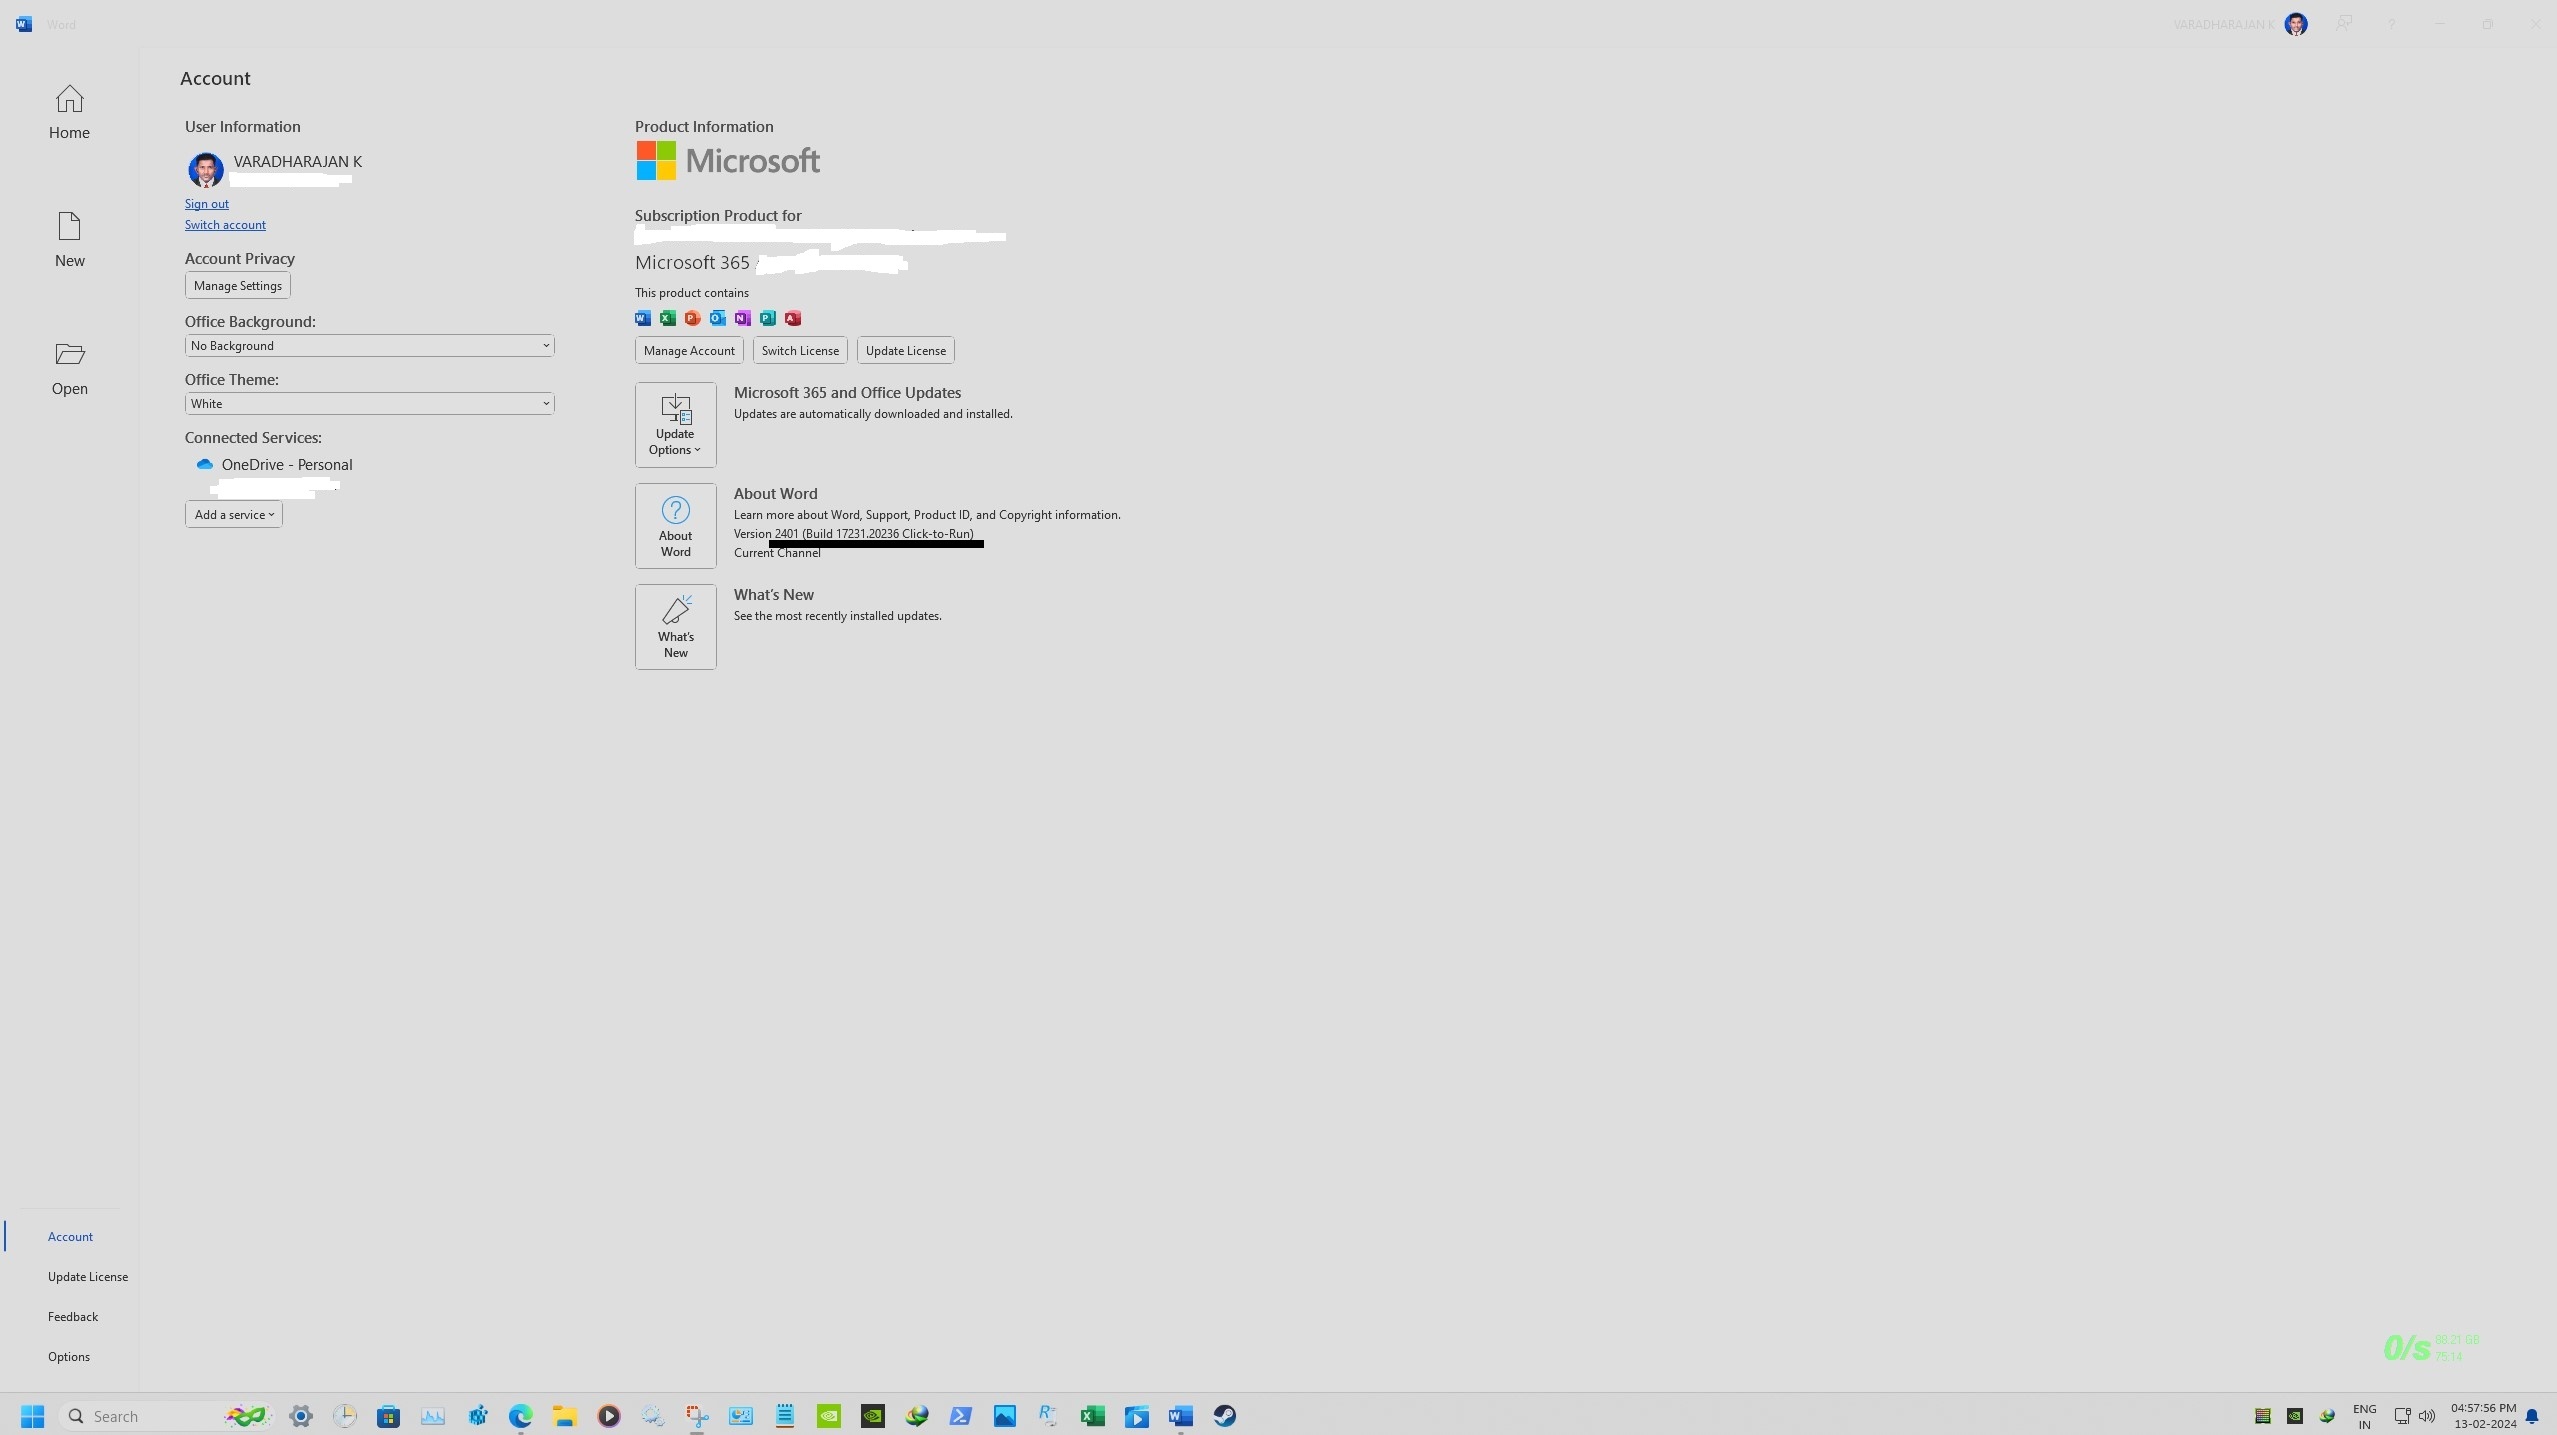Open the Update Options dropdown
Viewport: 2557px width, 1435px height.
pyautogui.click(x=675, y=424)
